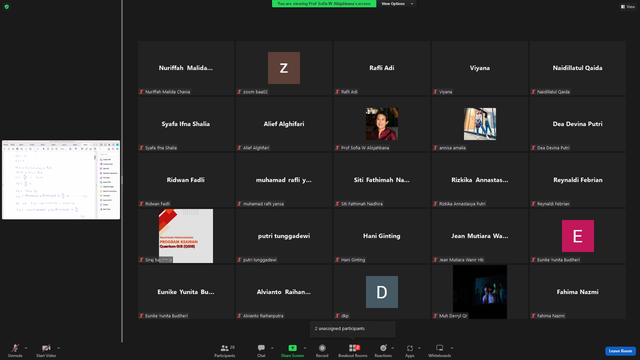Viewport: 640px width, 360px height.
Task: Click muted mic icon on Naidillatul Qaida tile
Action: (x=533, y=92)
